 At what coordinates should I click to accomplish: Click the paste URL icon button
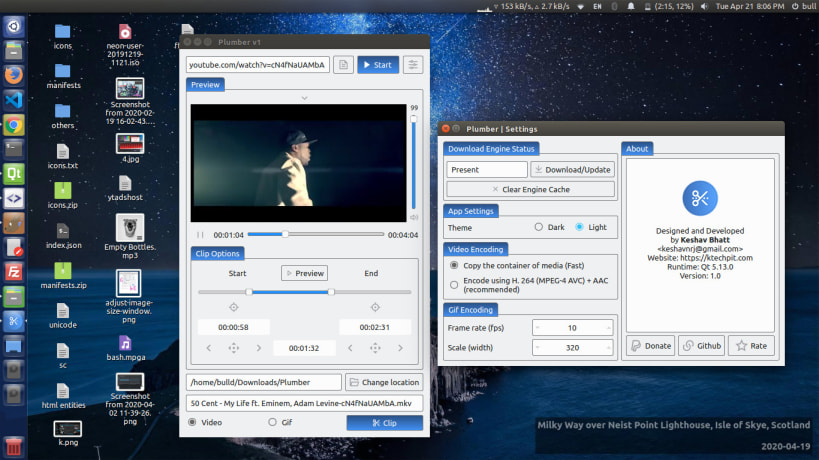(x=343, y=65)
